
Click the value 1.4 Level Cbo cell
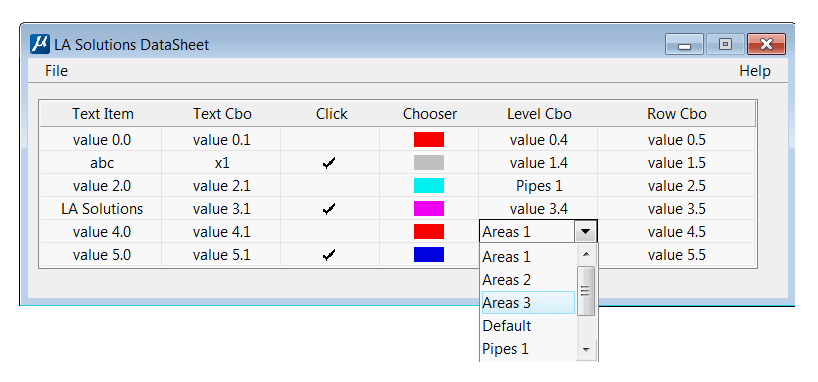(539, 163)
